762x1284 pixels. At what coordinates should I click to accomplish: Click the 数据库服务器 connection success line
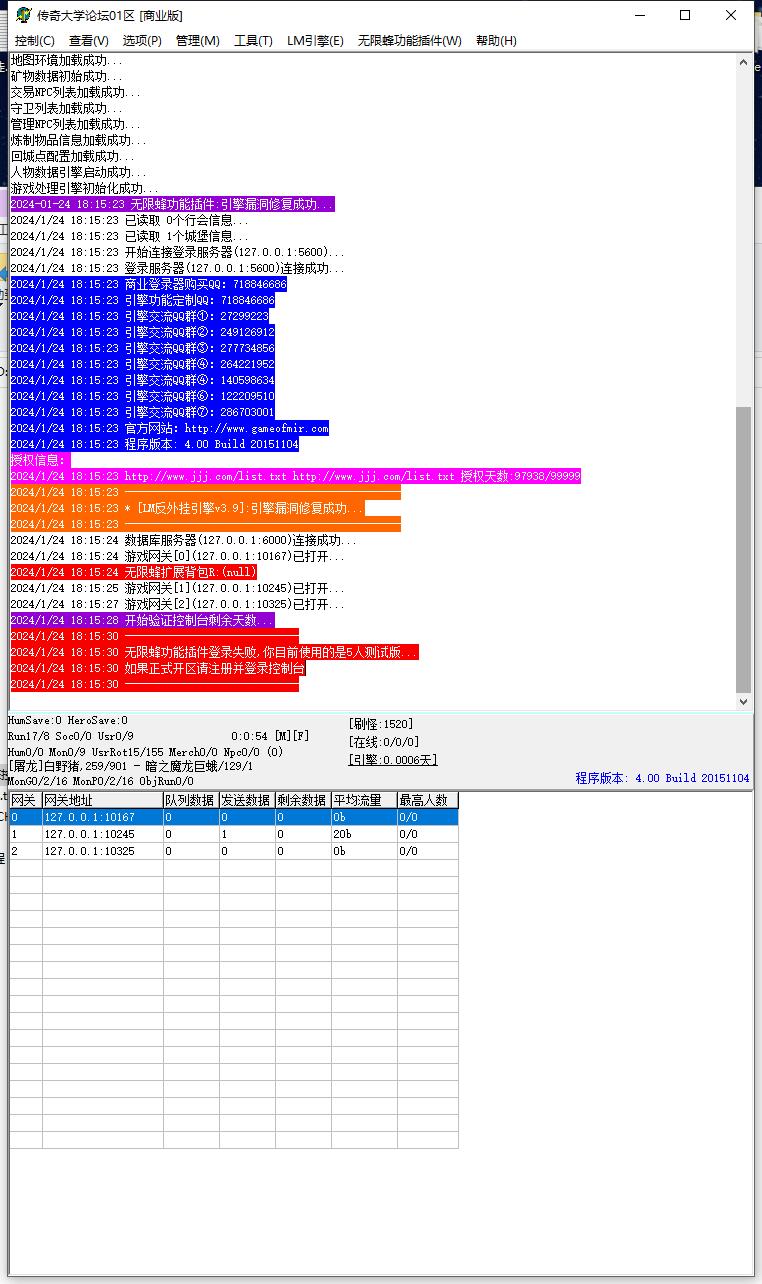tap(183, 540)
